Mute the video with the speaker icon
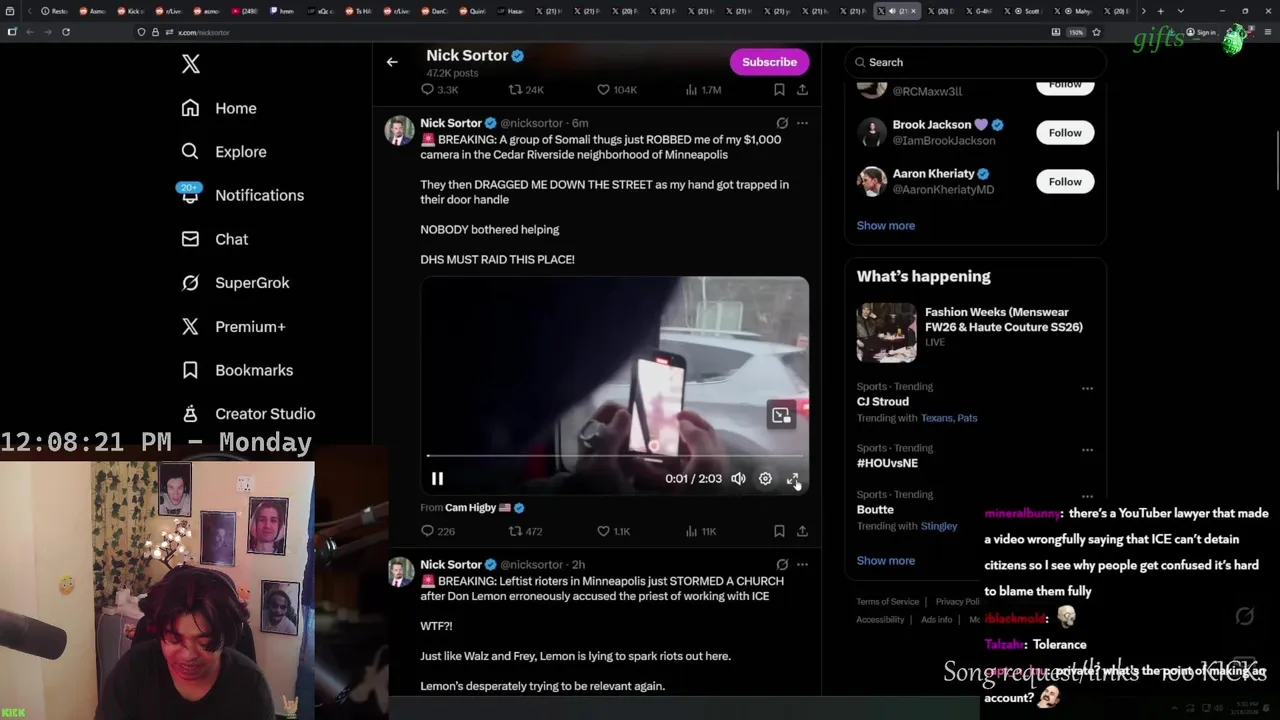 point(738,479)
